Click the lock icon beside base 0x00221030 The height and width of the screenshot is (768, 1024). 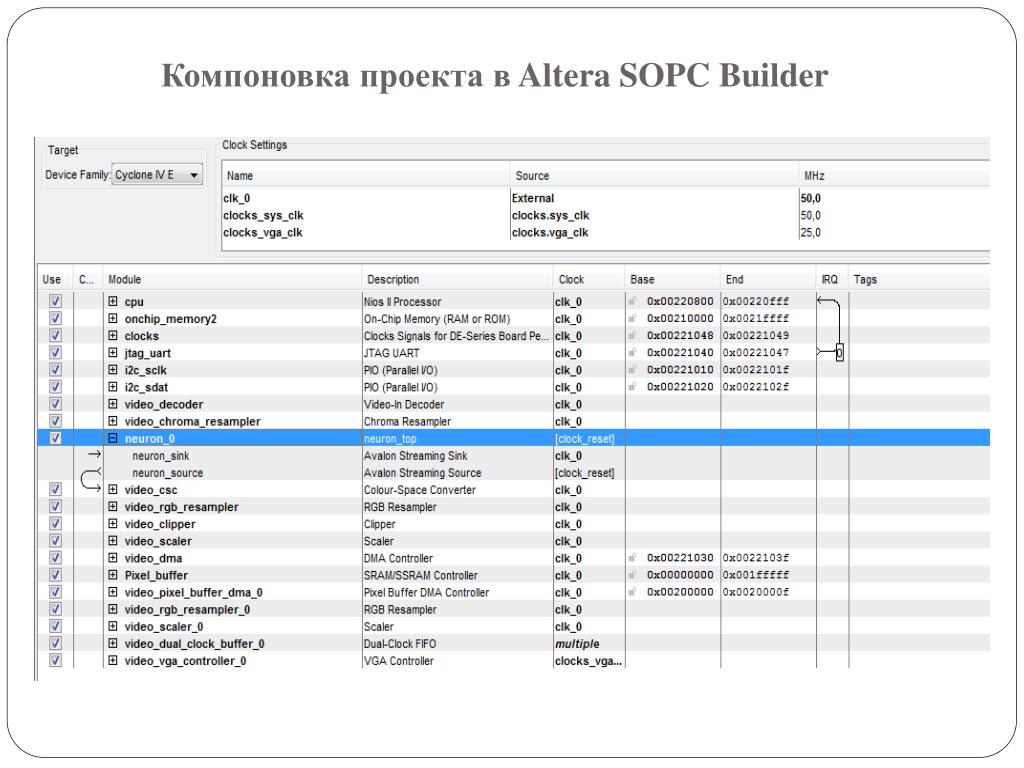(x=632, y=558)
